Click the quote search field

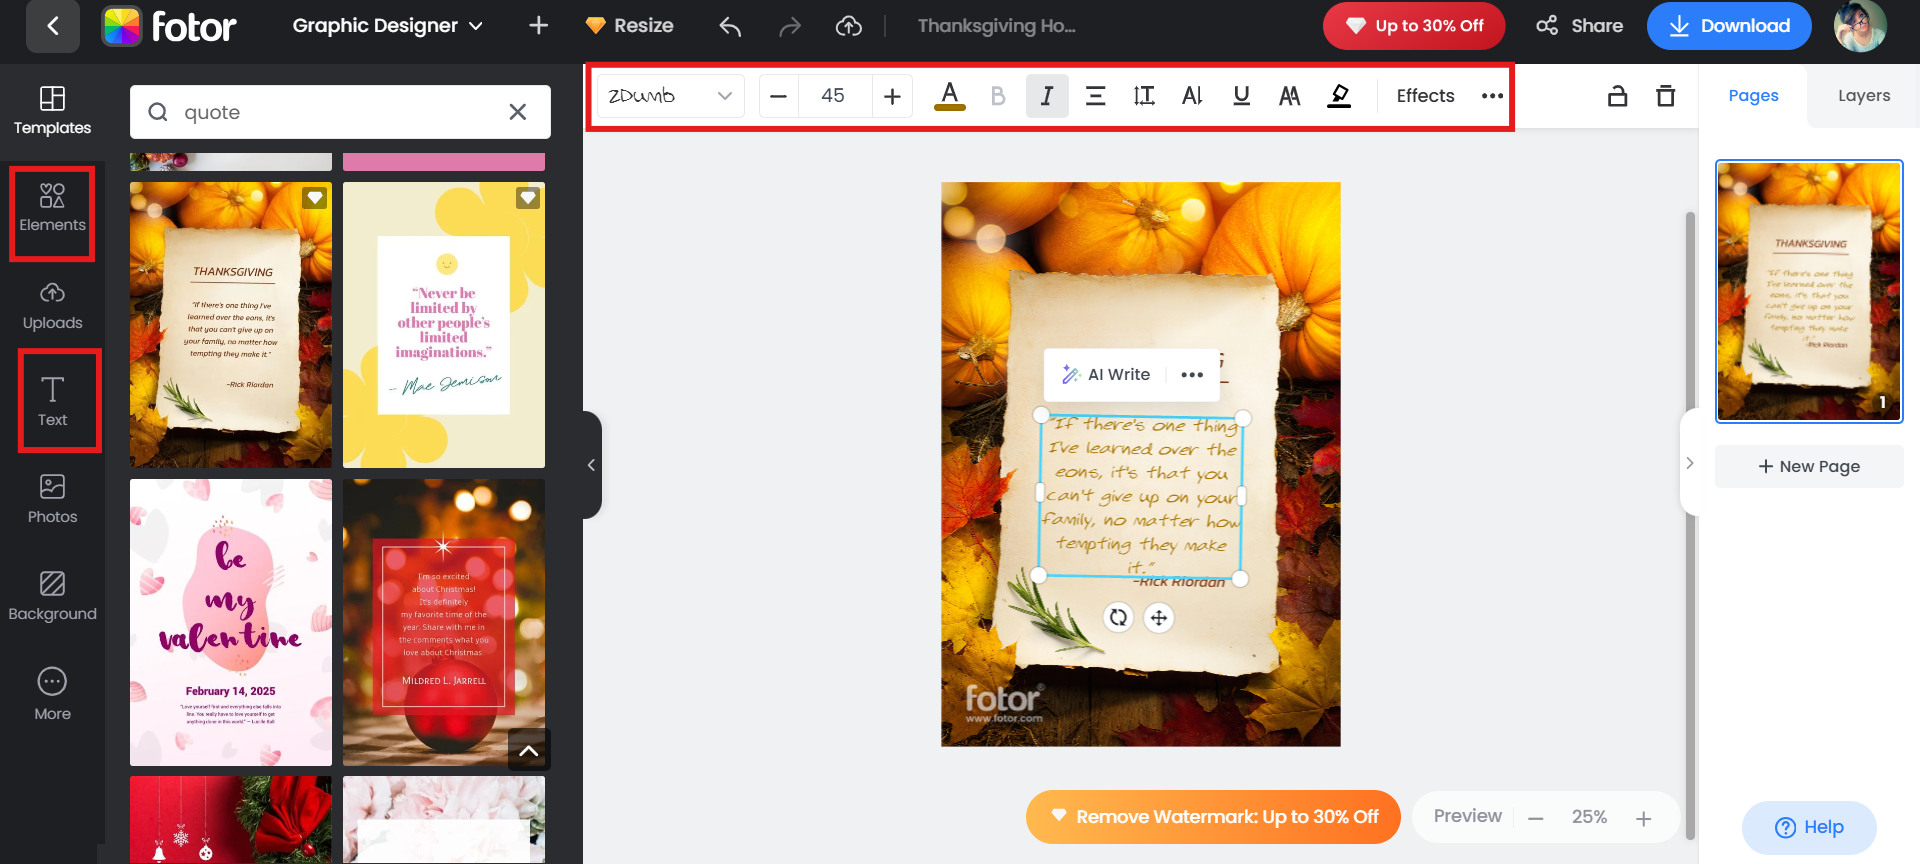[340, 112]
